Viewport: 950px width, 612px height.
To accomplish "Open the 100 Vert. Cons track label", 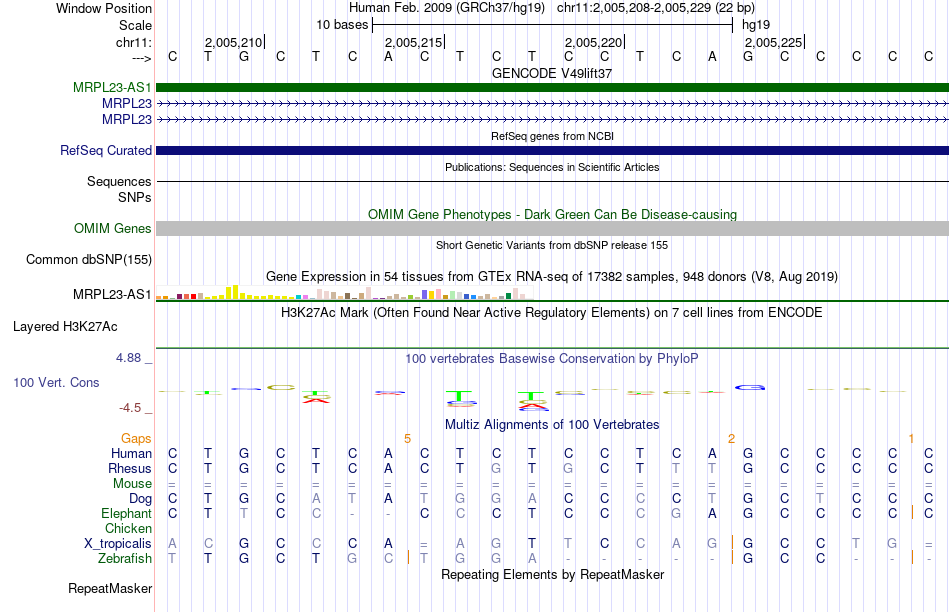I will click(56, 382).
